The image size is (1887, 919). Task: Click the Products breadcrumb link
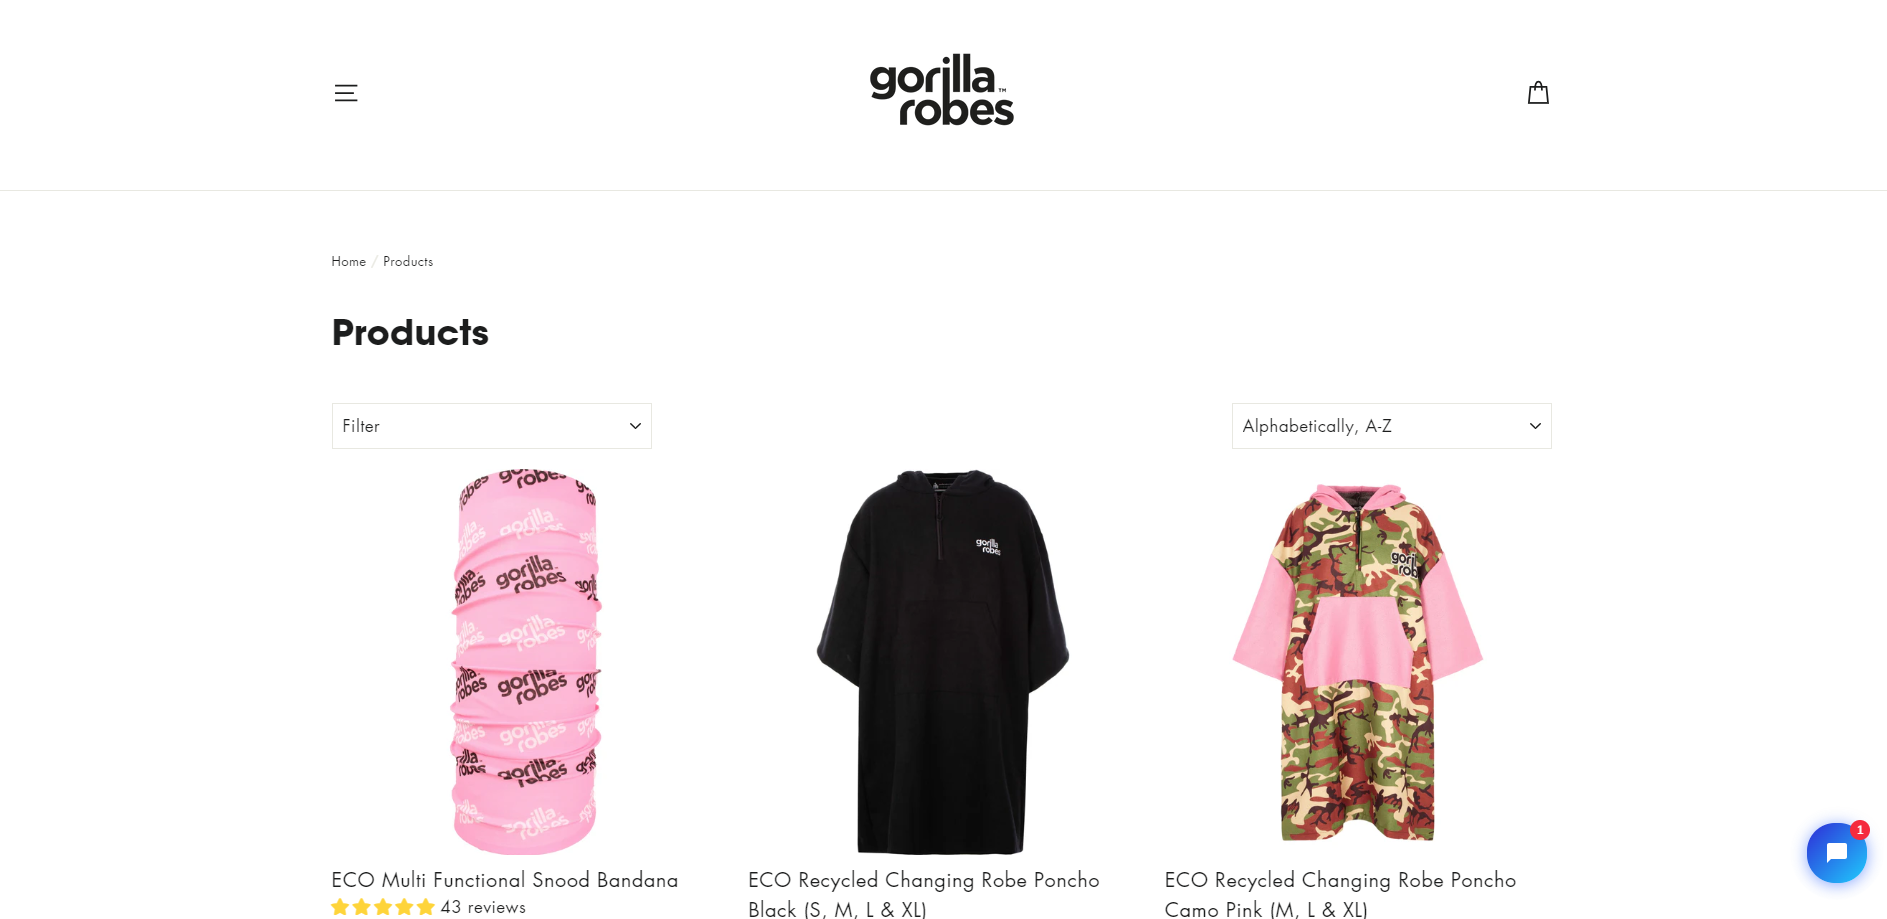coord(408,261)
